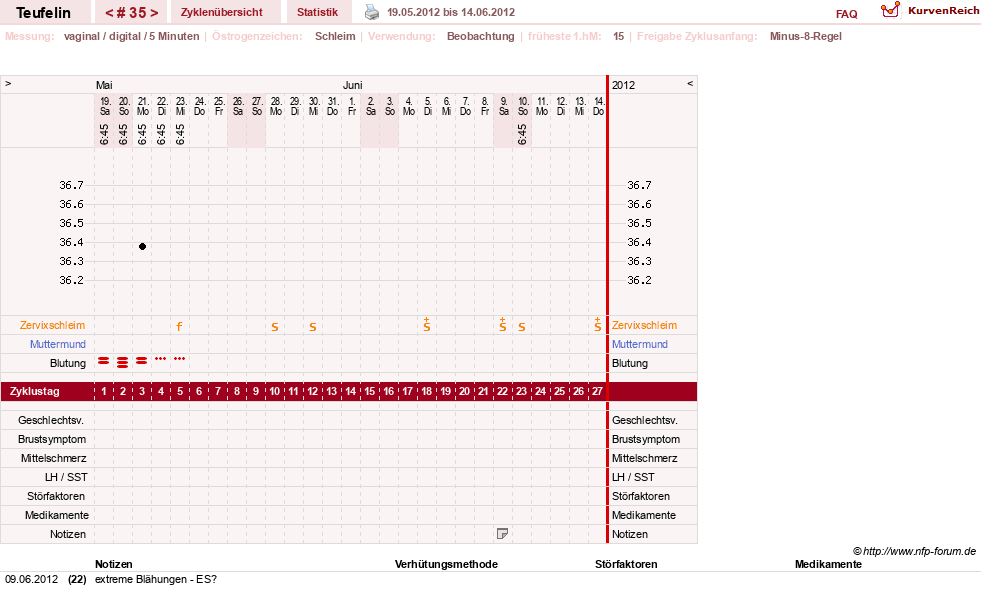Click the right Zervixschleim label

point(644,325)
